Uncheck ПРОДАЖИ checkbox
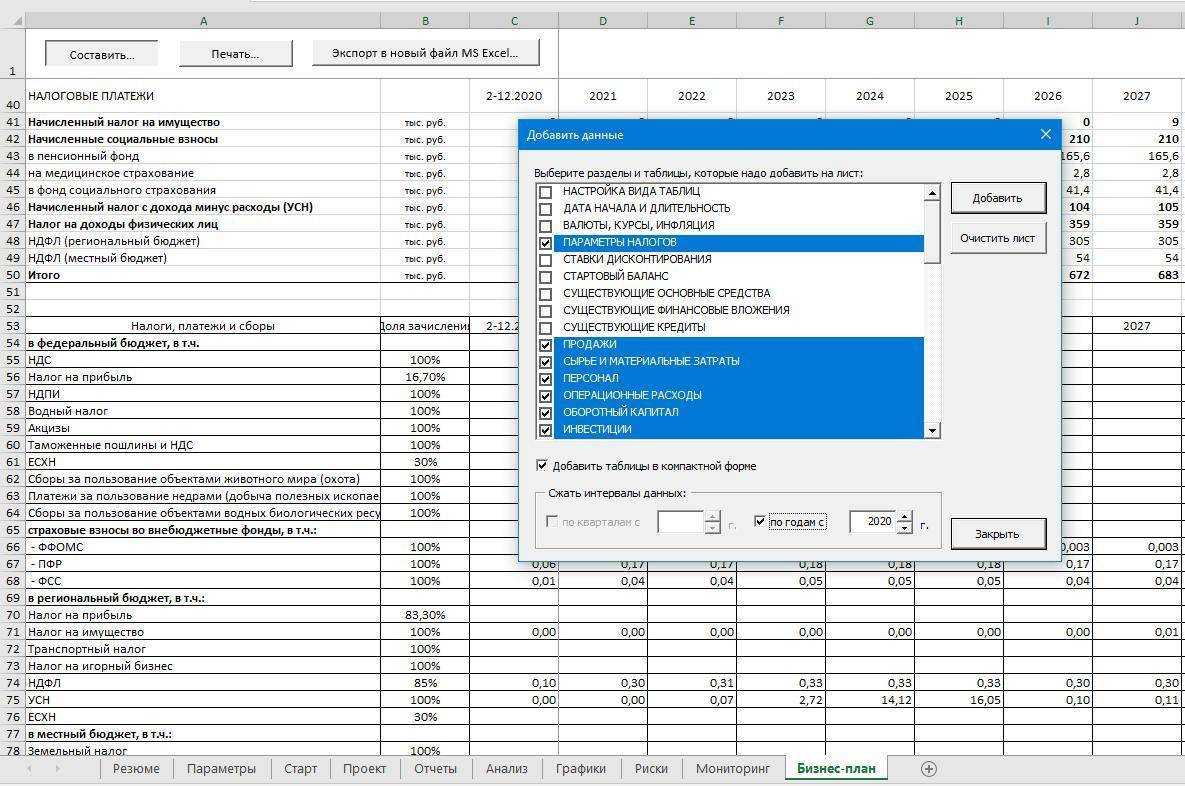Viewport: 1185px width, 786px height. point(546,345)
